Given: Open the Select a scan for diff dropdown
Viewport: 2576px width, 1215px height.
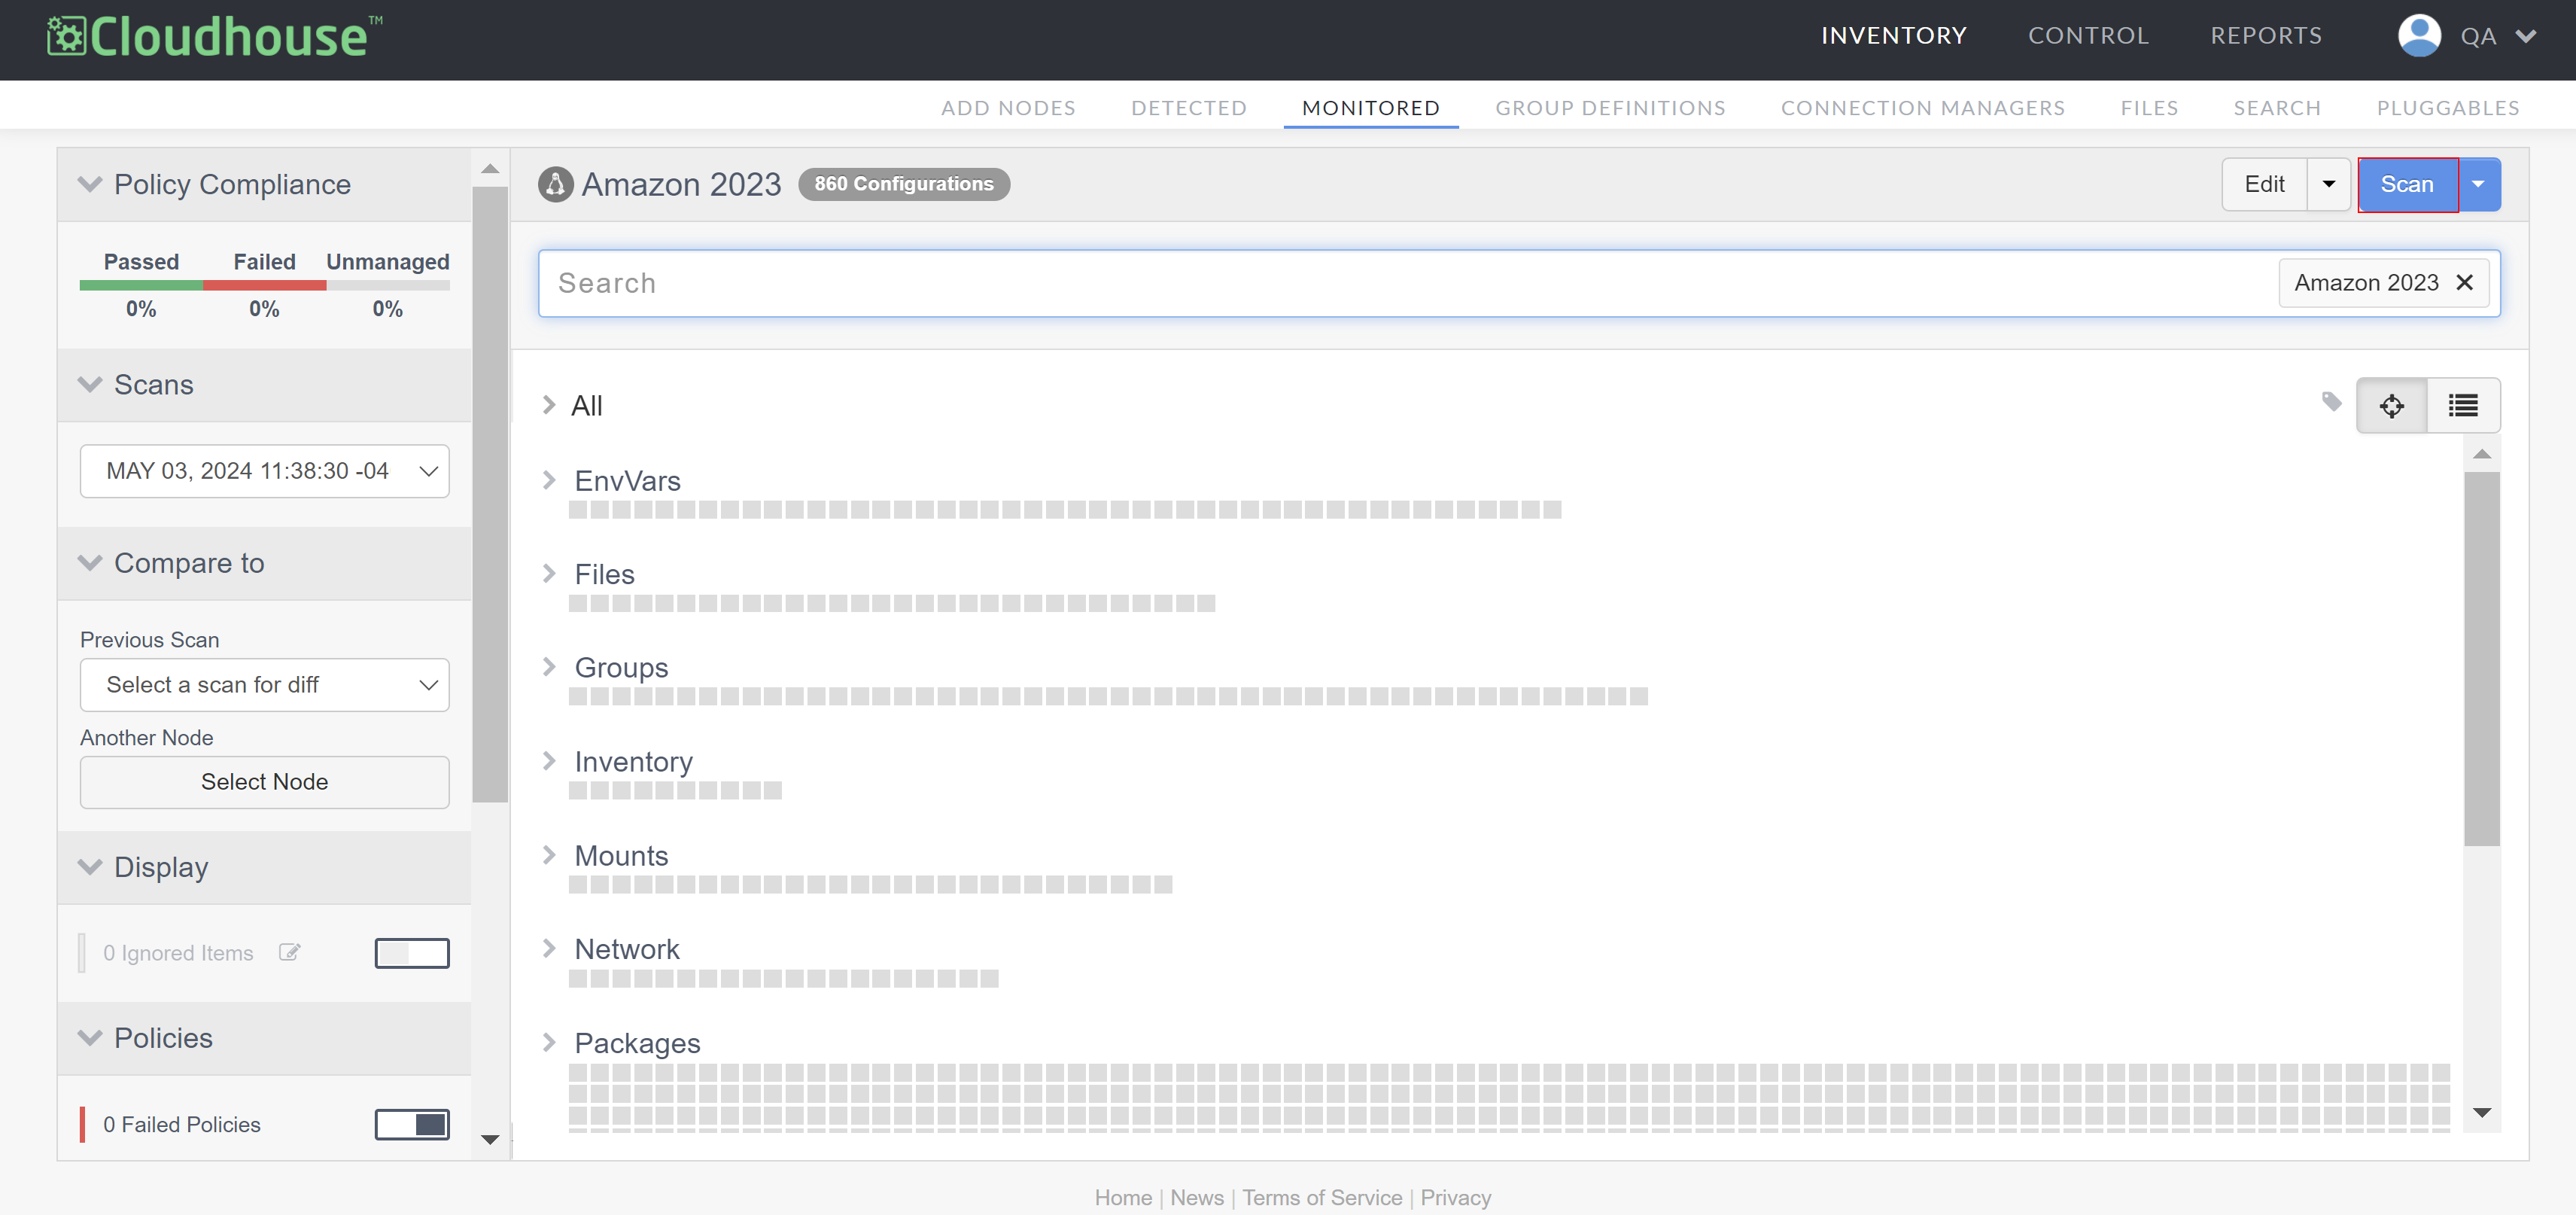Looking at the screenshot, I should point(265,685).
